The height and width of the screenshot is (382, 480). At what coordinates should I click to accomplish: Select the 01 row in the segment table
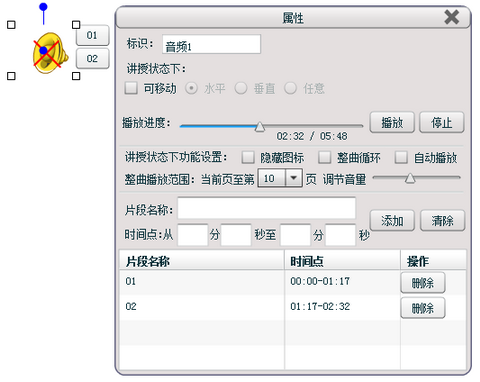pos(293,282)
